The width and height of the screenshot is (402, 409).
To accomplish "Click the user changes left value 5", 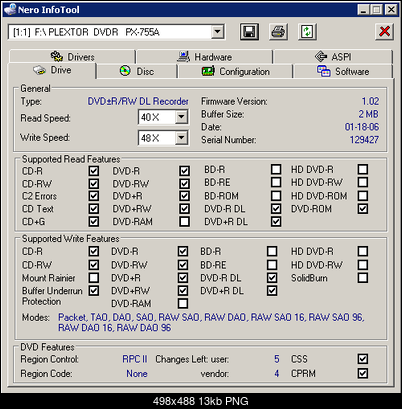I will (x=277, y=359).
